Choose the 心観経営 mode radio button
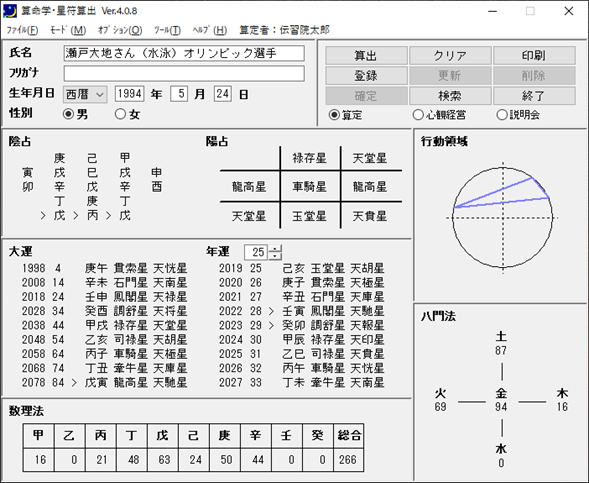This screenshot has height=483, width=589. pos(418,115)
